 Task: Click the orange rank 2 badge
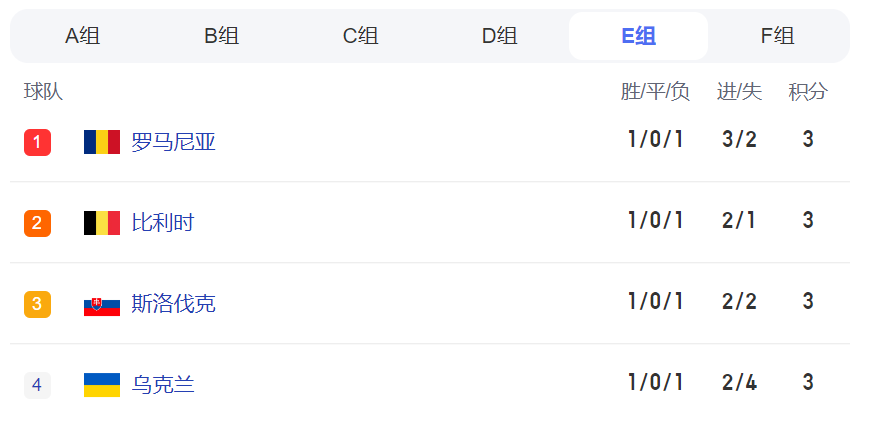37,224
